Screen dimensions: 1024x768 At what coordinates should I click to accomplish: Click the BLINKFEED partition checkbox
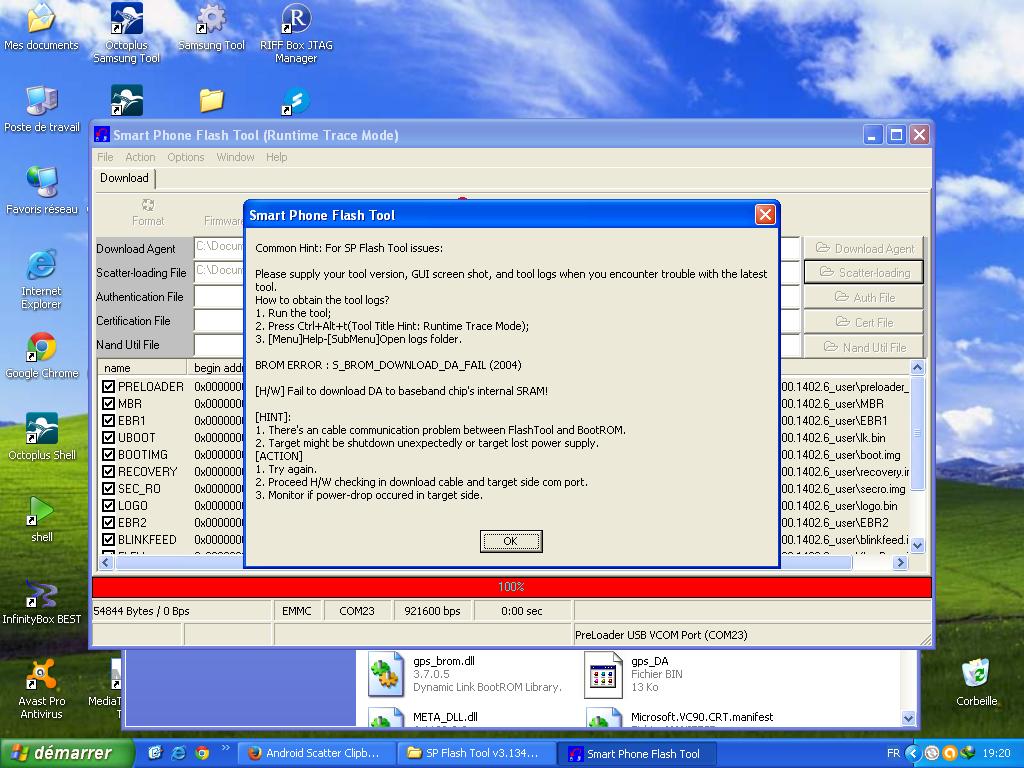(108, 539)
